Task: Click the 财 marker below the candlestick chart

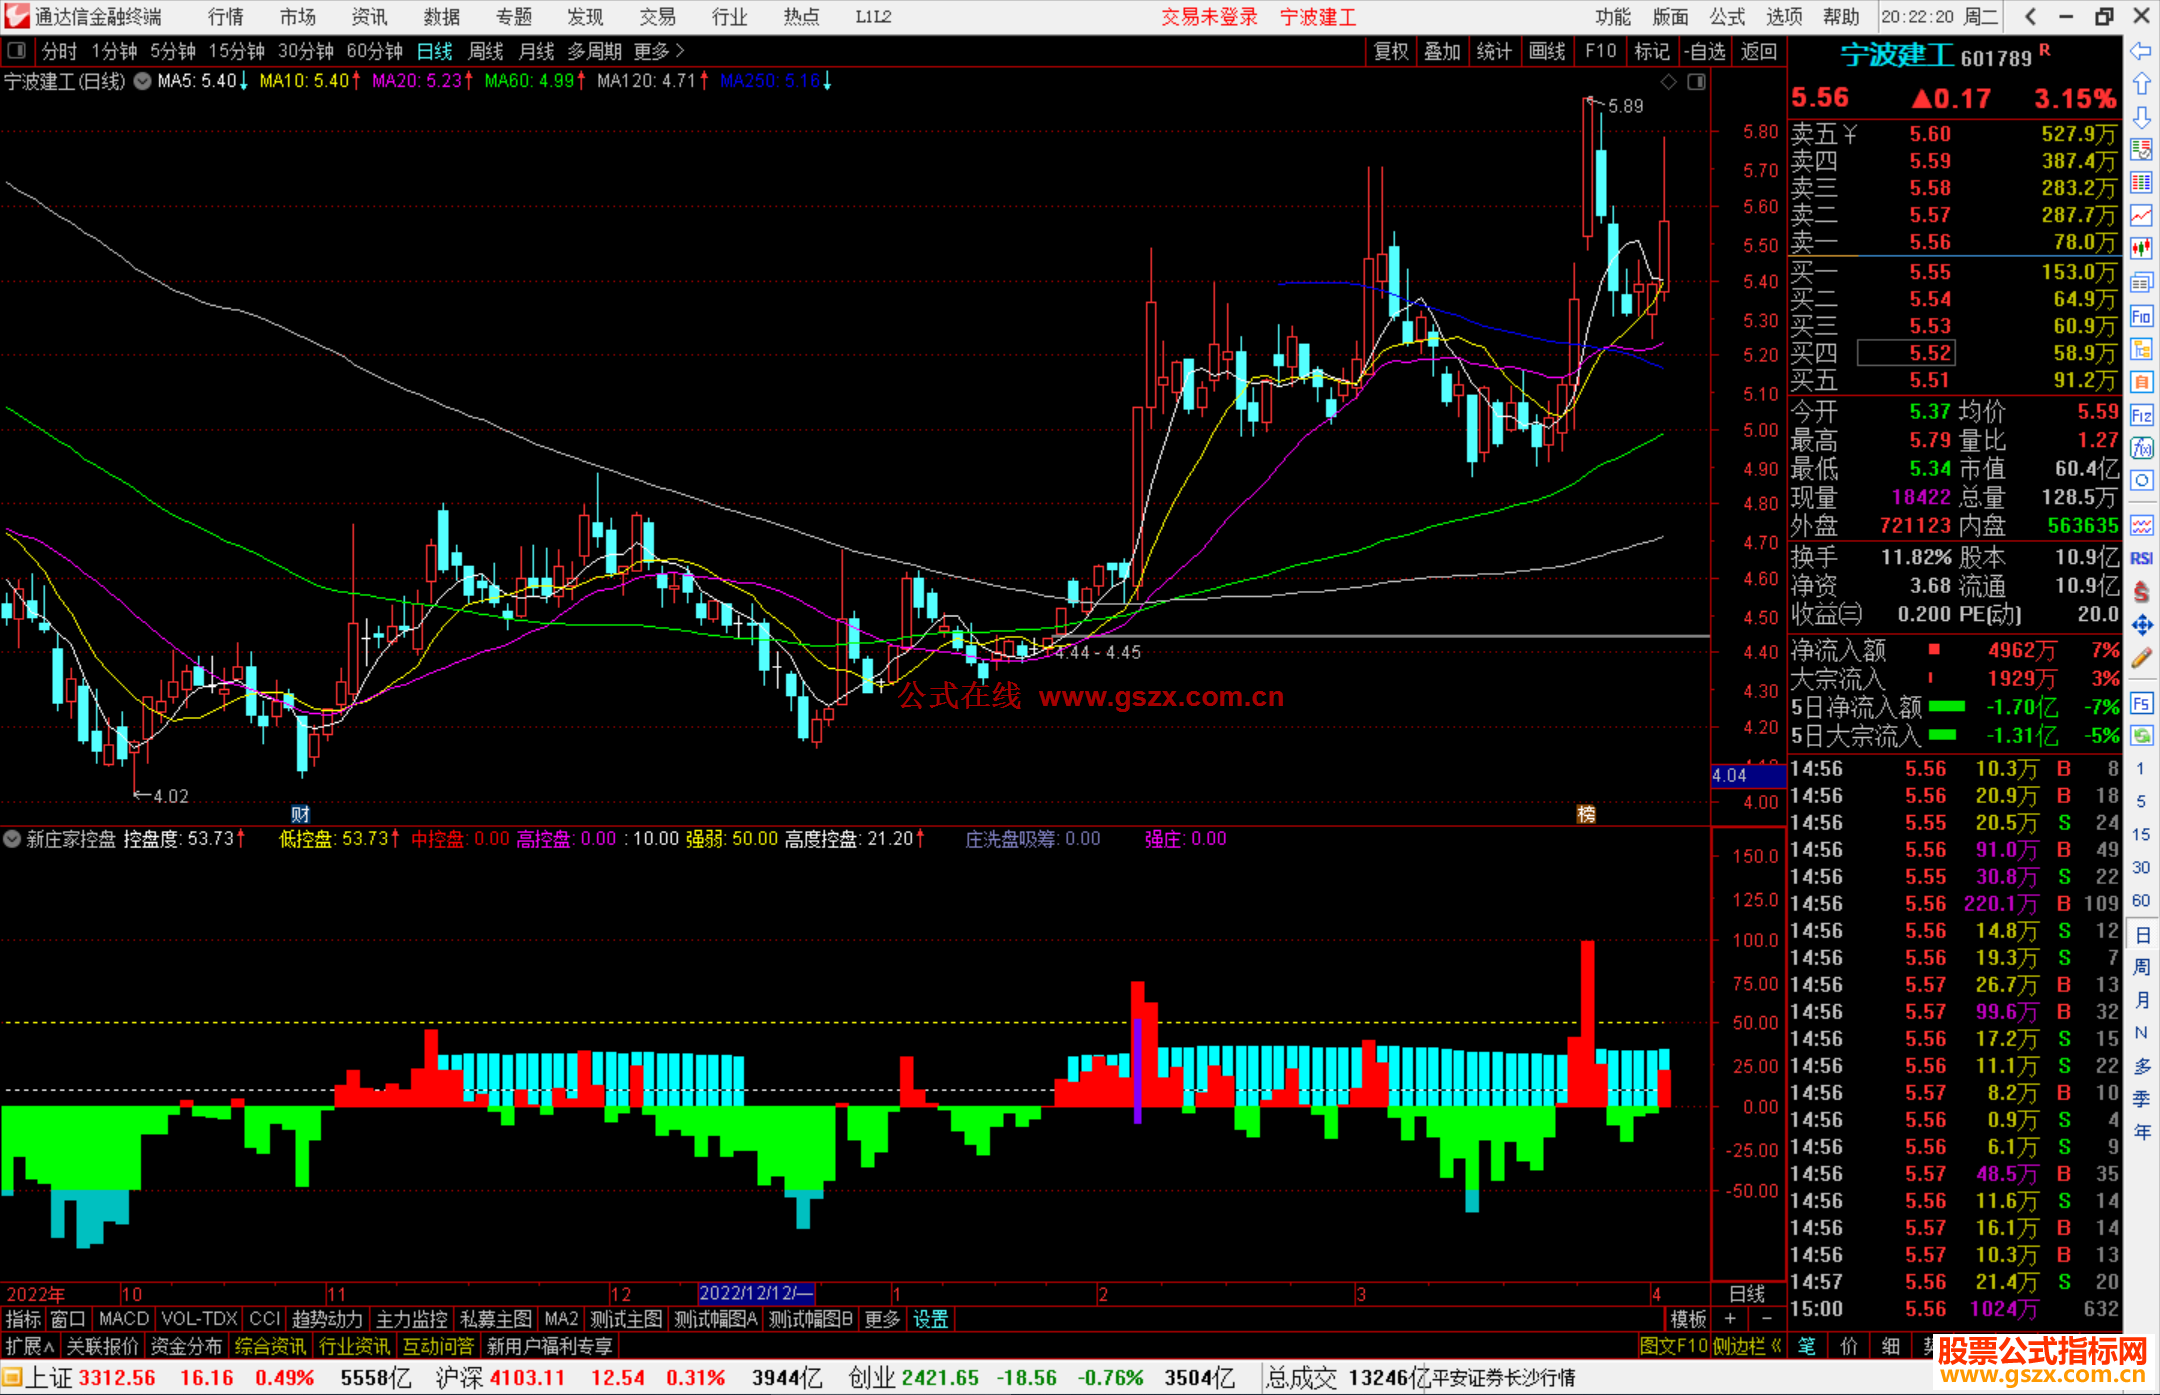Action: tap(300, 814)
